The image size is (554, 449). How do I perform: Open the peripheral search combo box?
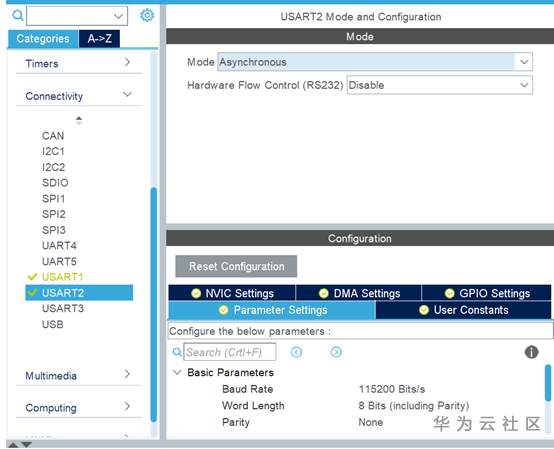[x=77, y=16]
